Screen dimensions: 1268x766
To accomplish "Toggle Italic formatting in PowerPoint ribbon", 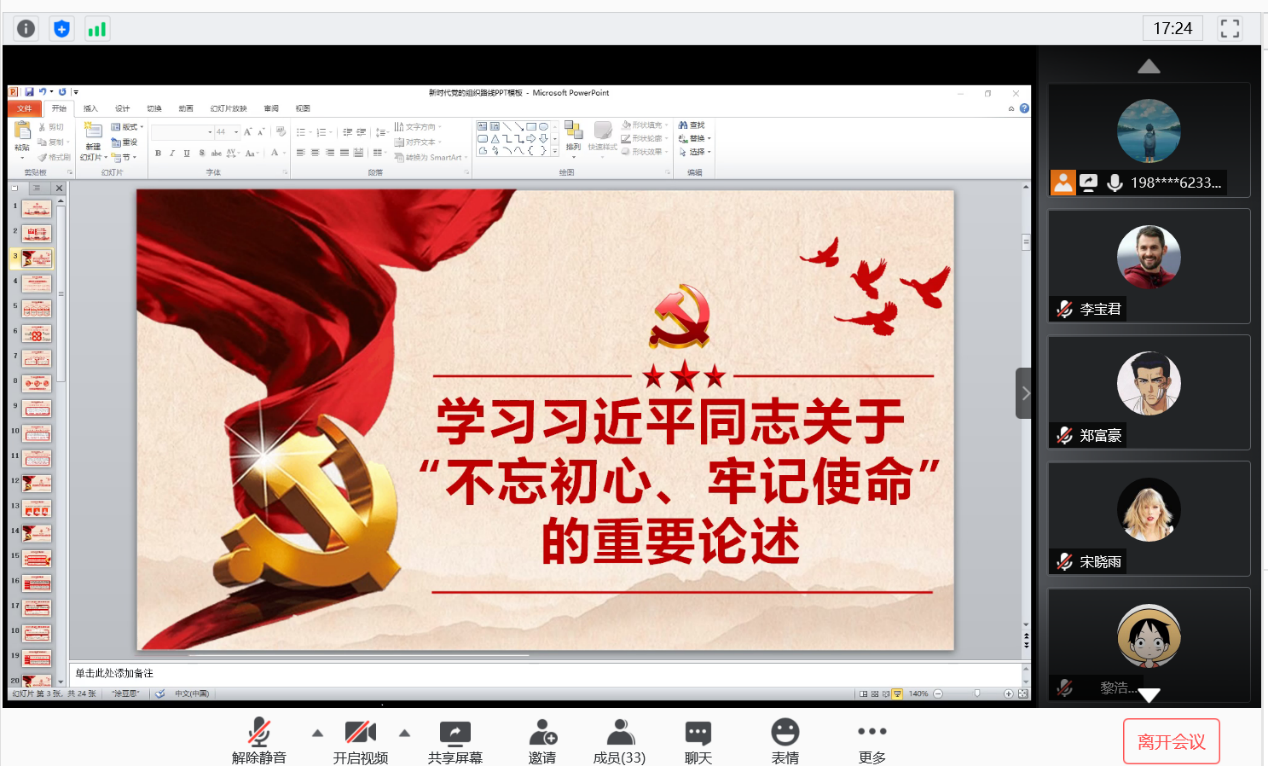I will click(172, 153).
